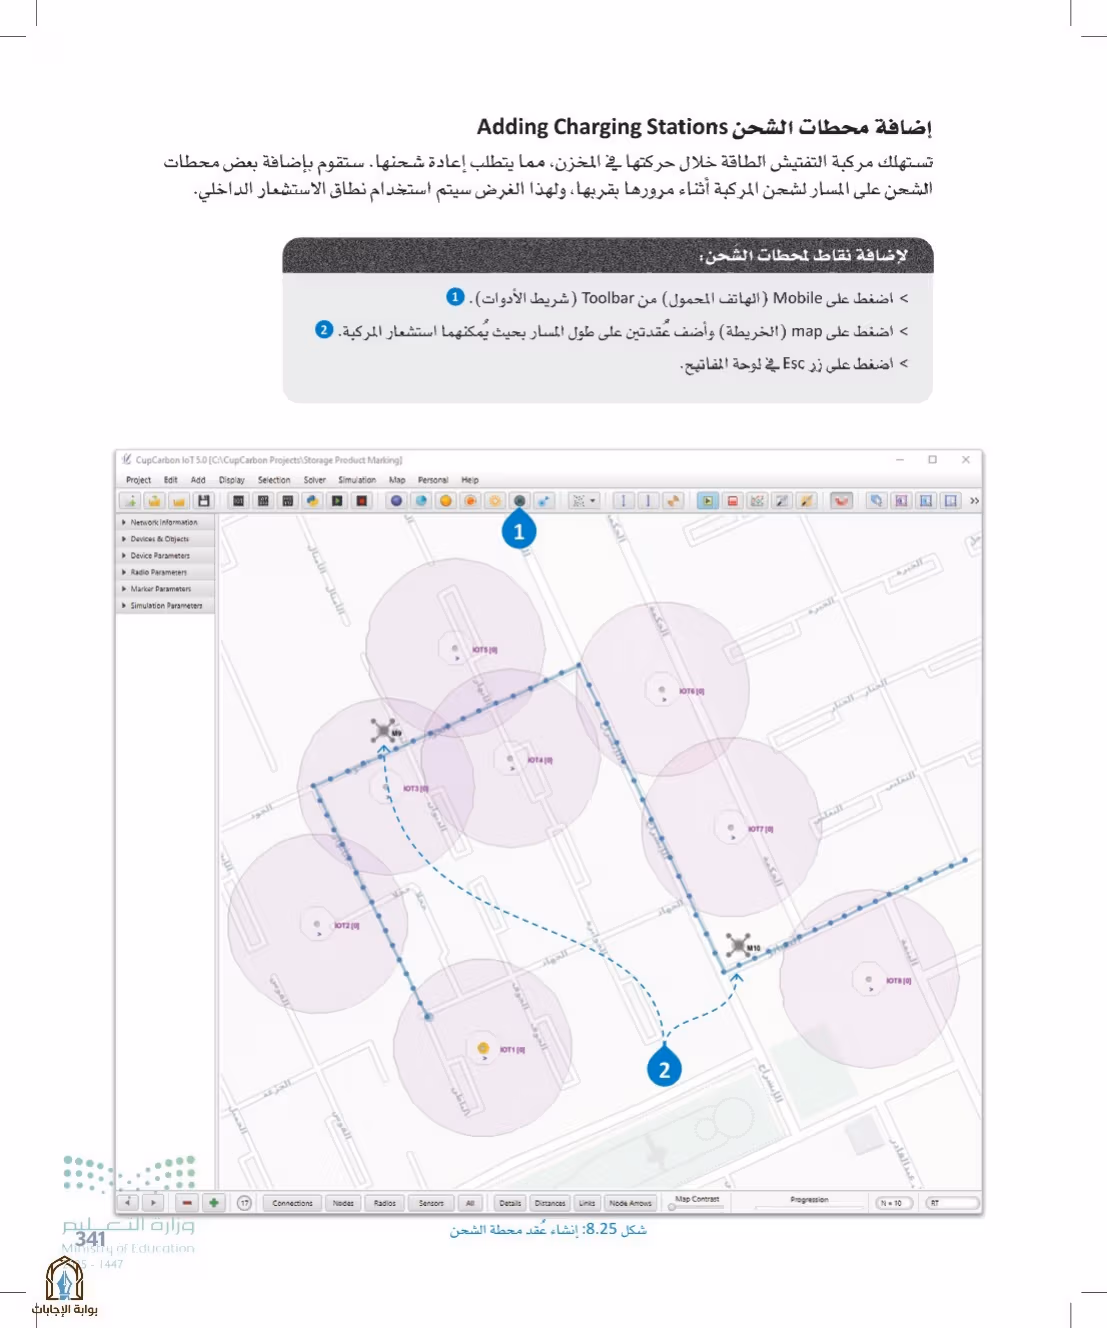
Task: Click the red stop simulation icon
Action: 733,501
